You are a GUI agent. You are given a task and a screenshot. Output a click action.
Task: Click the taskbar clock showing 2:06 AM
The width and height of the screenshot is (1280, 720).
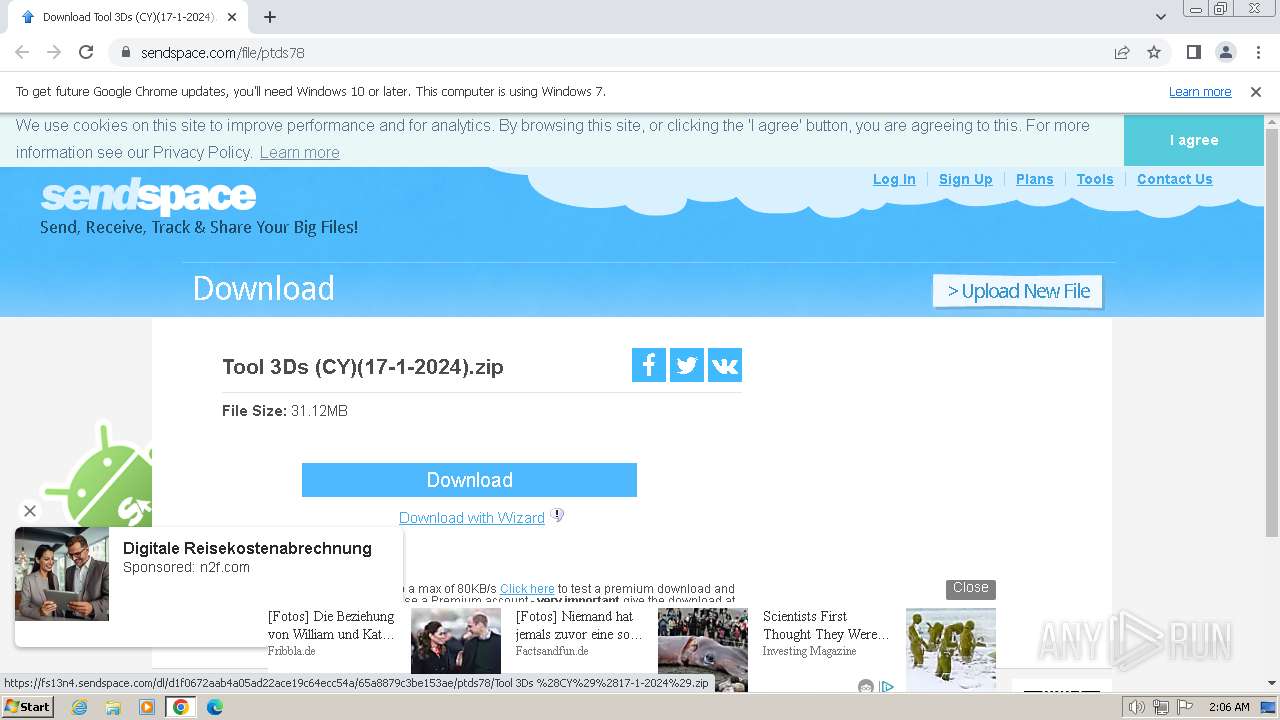[1229, 707]
